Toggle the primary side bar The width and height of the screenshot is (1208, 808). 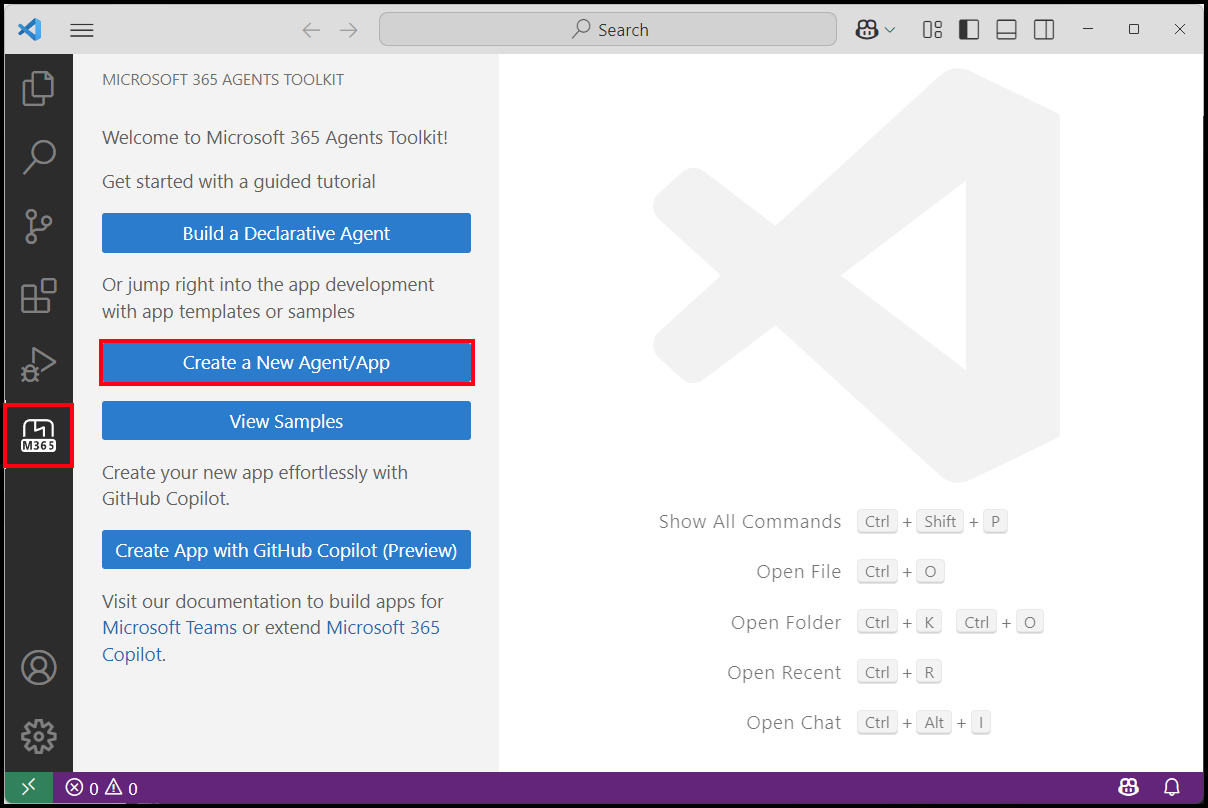pos(969,30)
